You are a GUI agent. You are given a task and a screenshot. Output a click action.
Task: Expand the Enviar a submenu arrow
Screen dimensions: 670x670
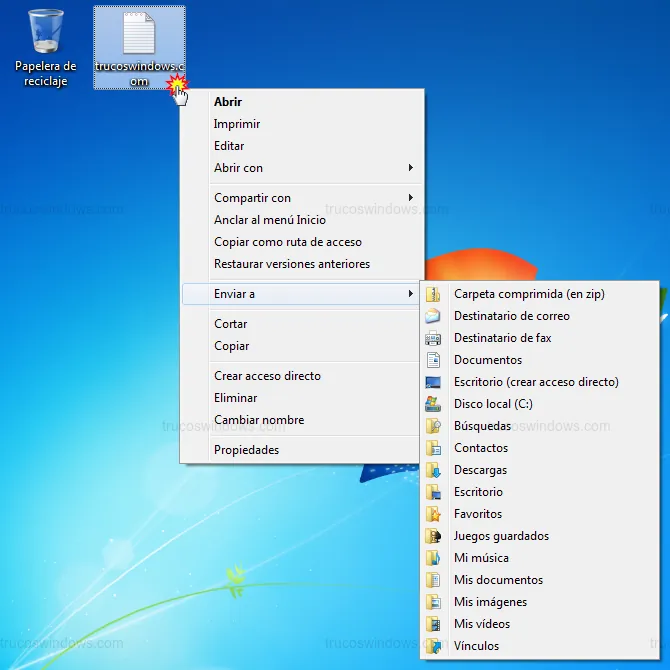(x=410, y=294)
